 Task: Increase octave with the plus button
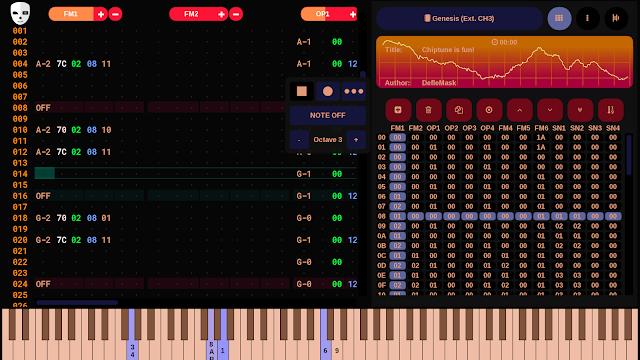[x=356, y=140]
